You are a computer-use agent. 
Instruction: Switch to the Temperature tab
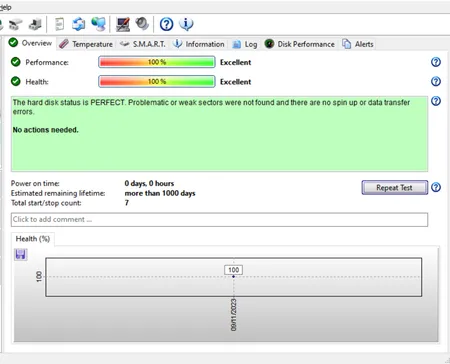[x=86, y=44]
